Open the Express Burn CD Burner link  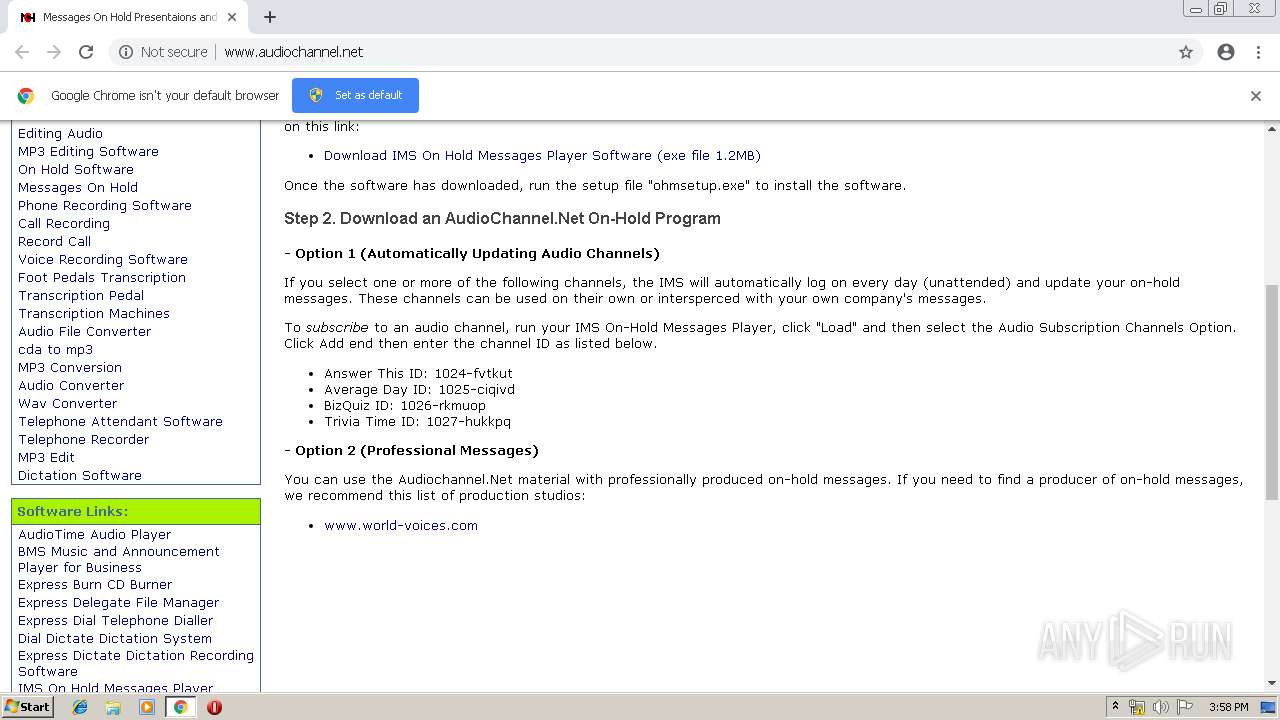tap(95, 584)
